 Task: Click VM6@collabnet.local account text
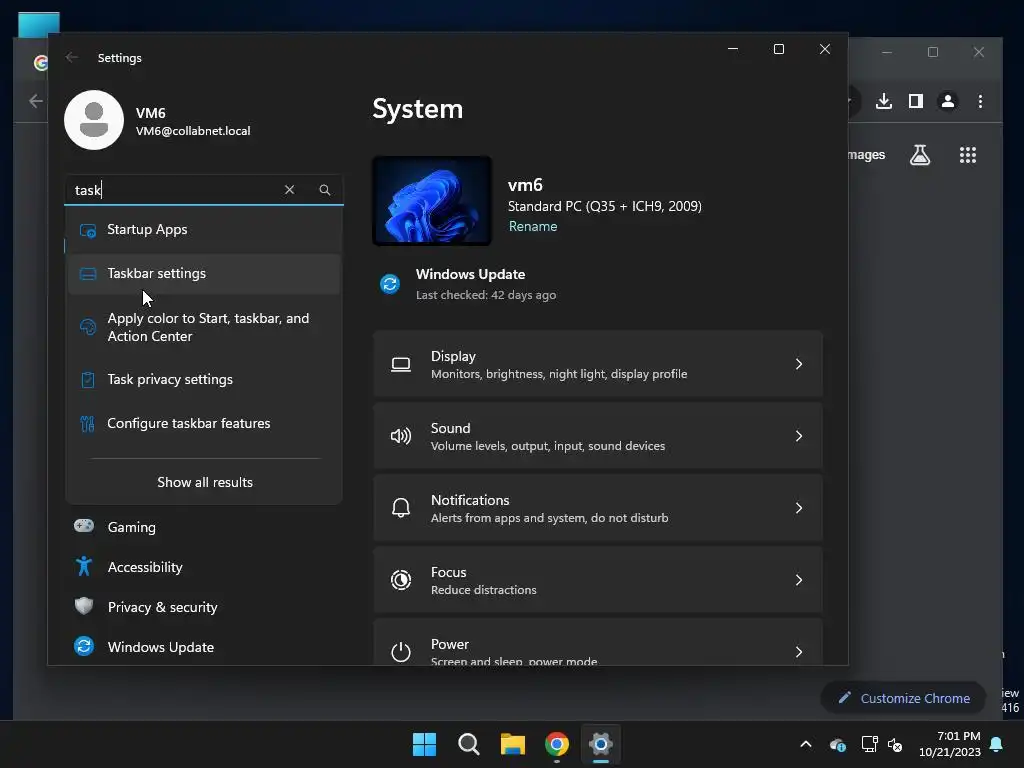tap(193, 131)
